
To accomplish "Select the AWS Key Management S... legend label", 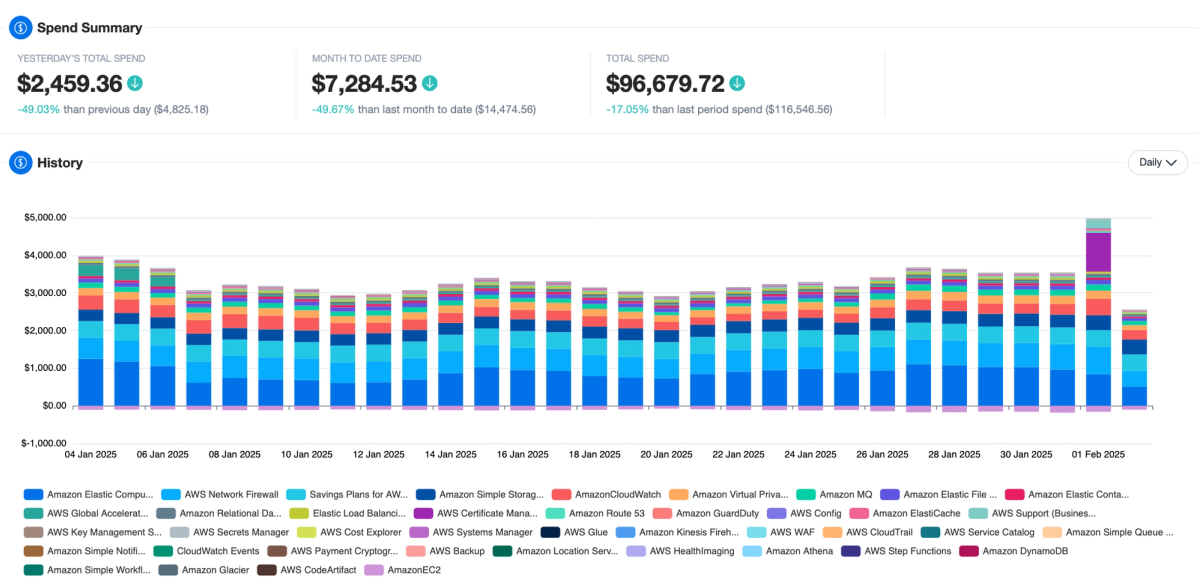I will point(104,532).
